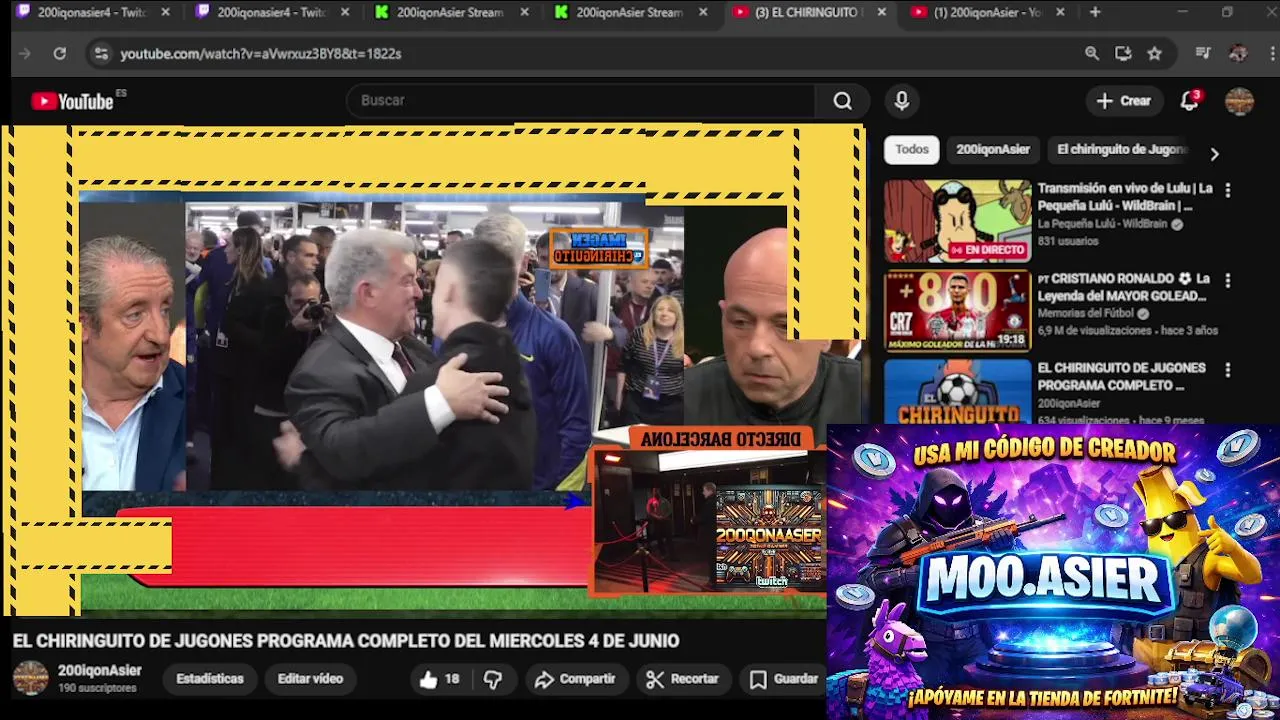Open La Pequeña Lulú live thumbnail
The image size is (1280, 720).
tap(957, 221)
